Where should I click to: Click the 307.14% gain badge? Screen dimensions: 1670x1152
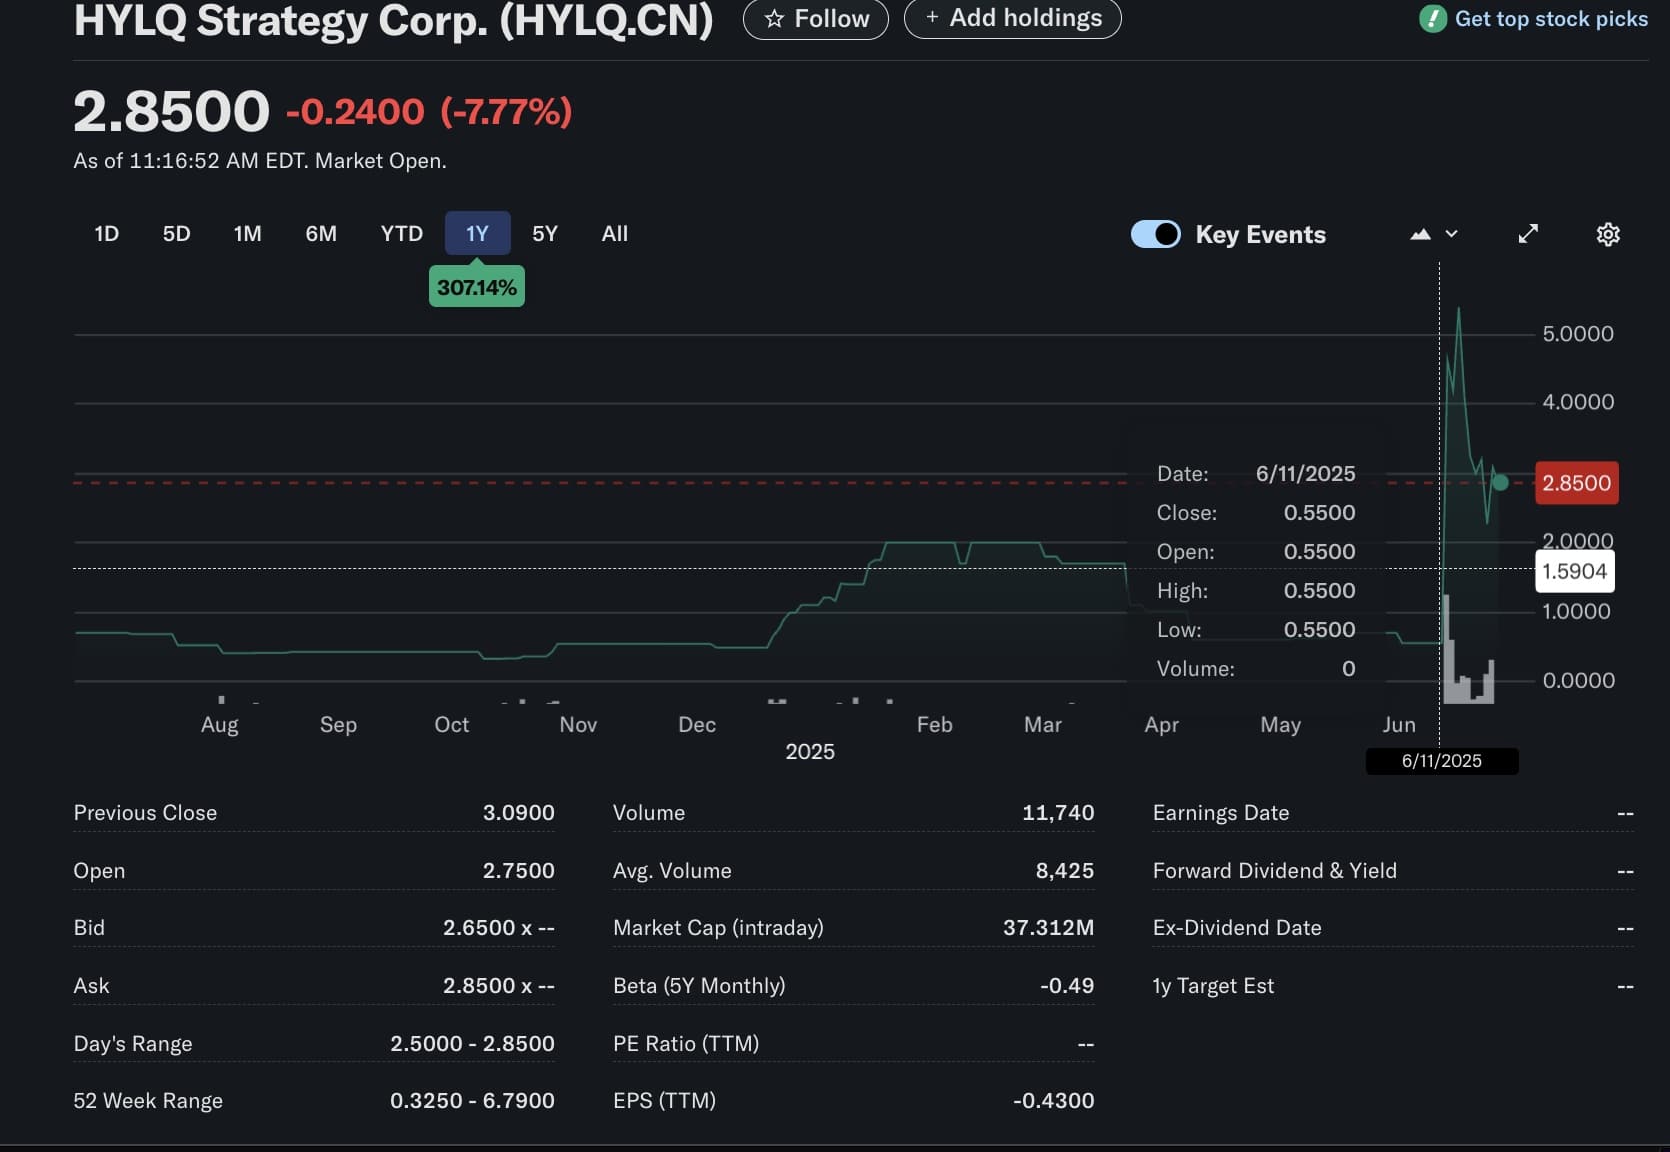click(476, 286)
